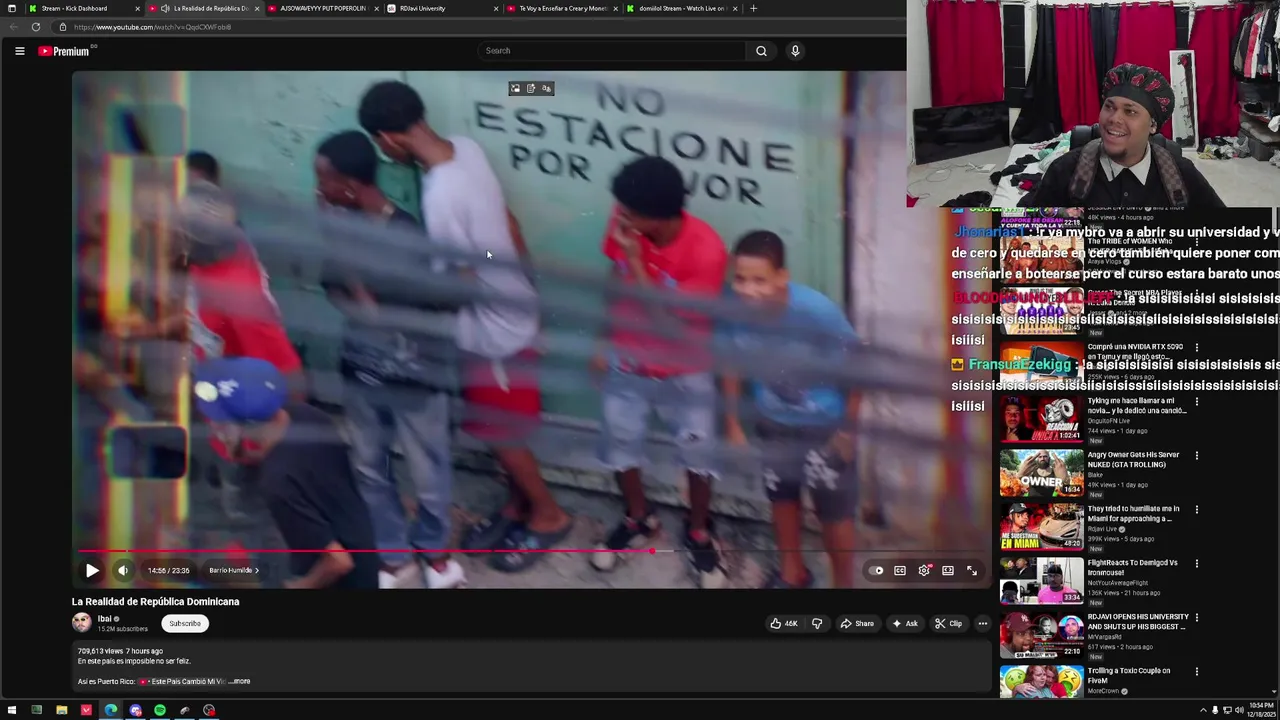Open options for Compré una NVIDIA RTX 5090
Screen dimensions: 1280x720
(x=1196, y=348)
